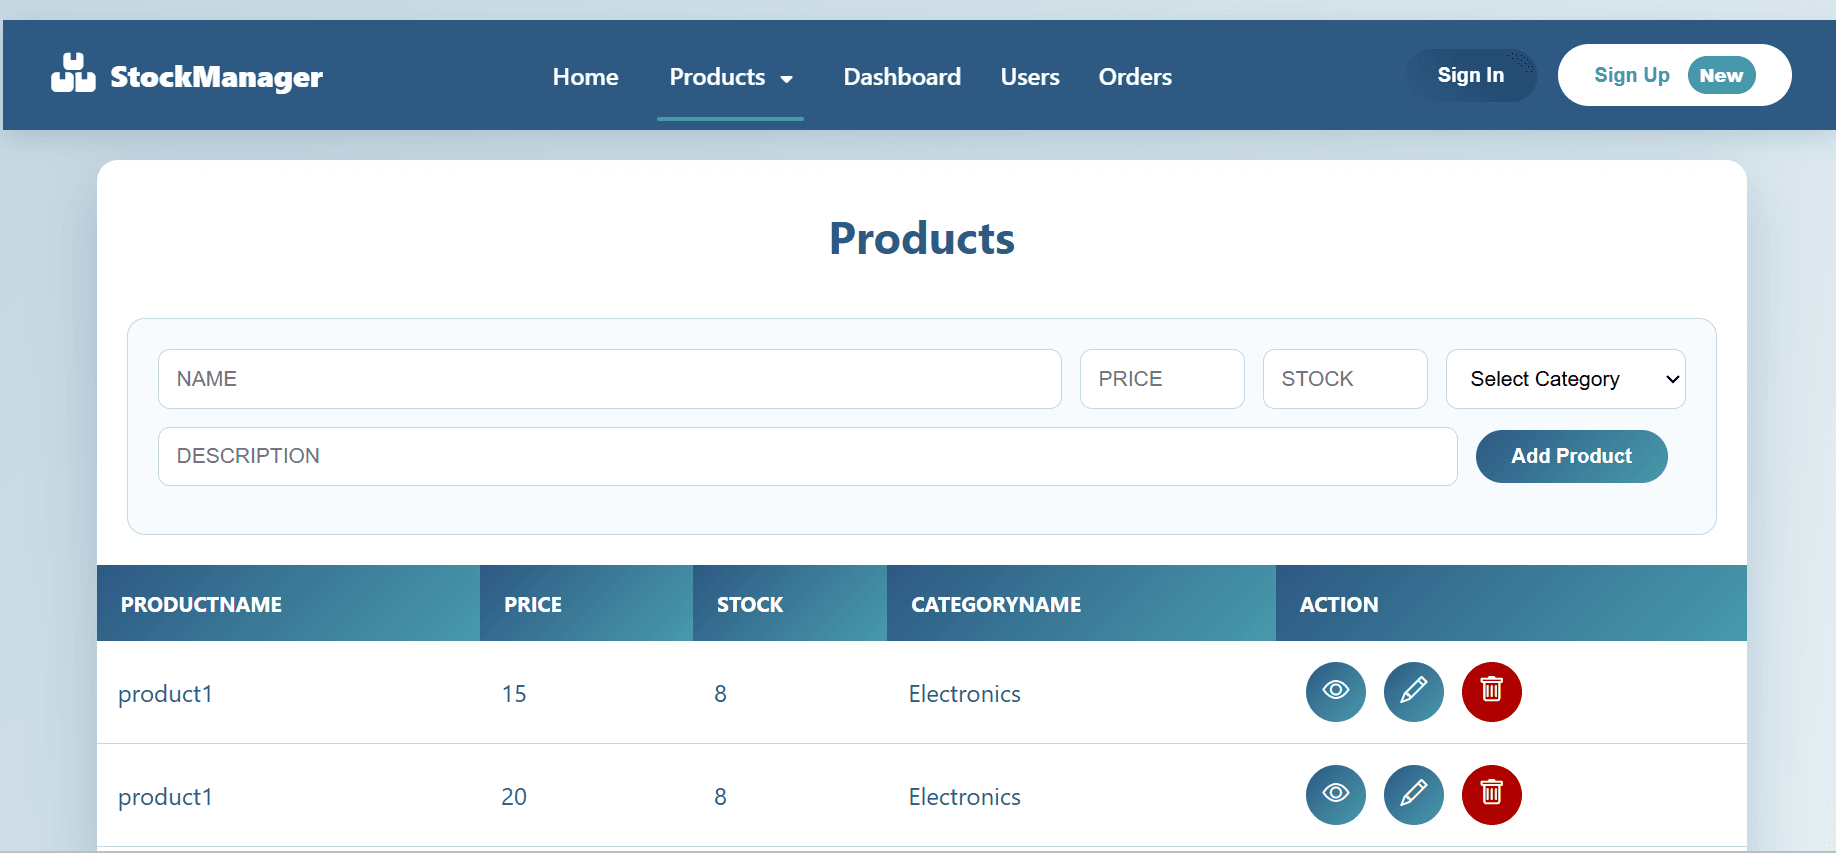Screen dimensions: 1836x853
Task: Focus the PRICE input field
Action: coord(1162,379)
